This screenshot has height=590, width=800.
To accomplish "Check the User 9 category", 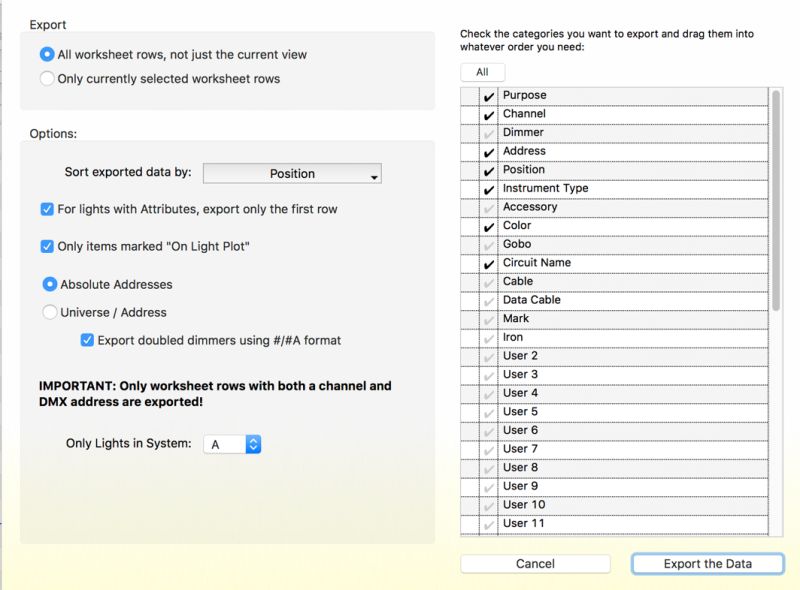I will pos(489,487).
